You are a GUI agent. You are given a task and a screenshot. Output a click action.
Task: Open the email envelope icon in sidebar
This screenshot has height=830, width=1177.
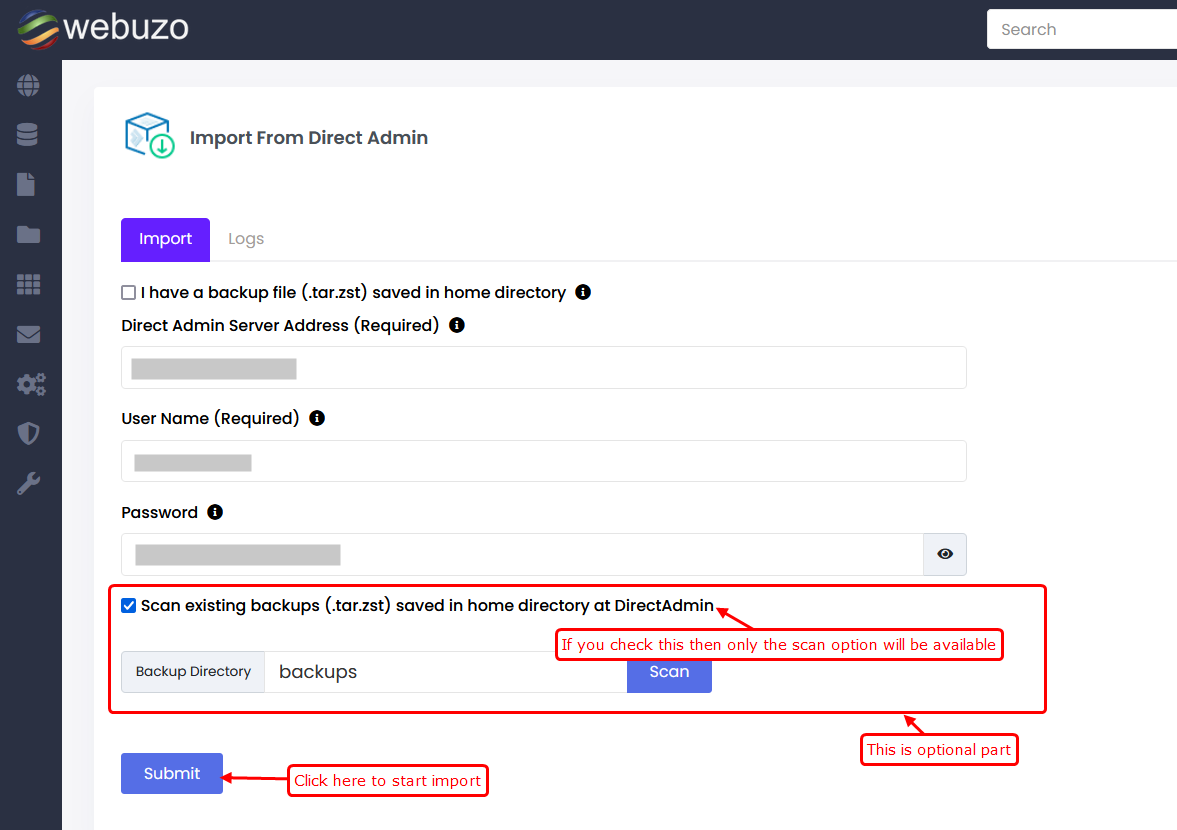click(28, 335)
